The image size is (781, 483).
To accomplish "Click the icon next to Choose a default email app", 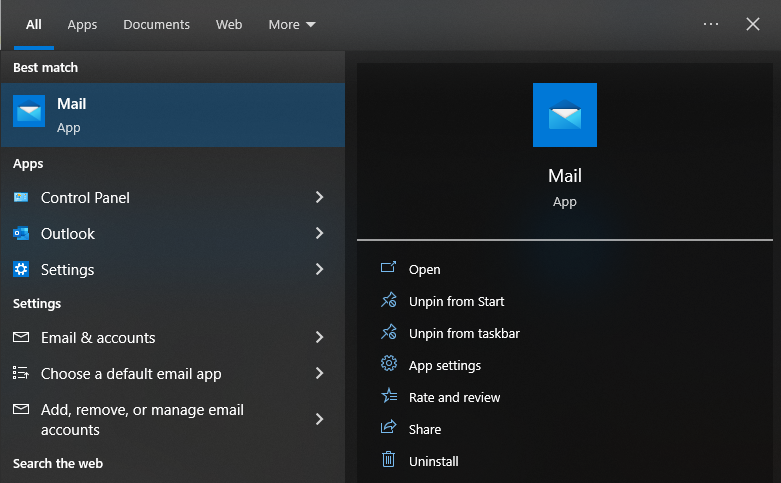I will click(x=21, y=374).
